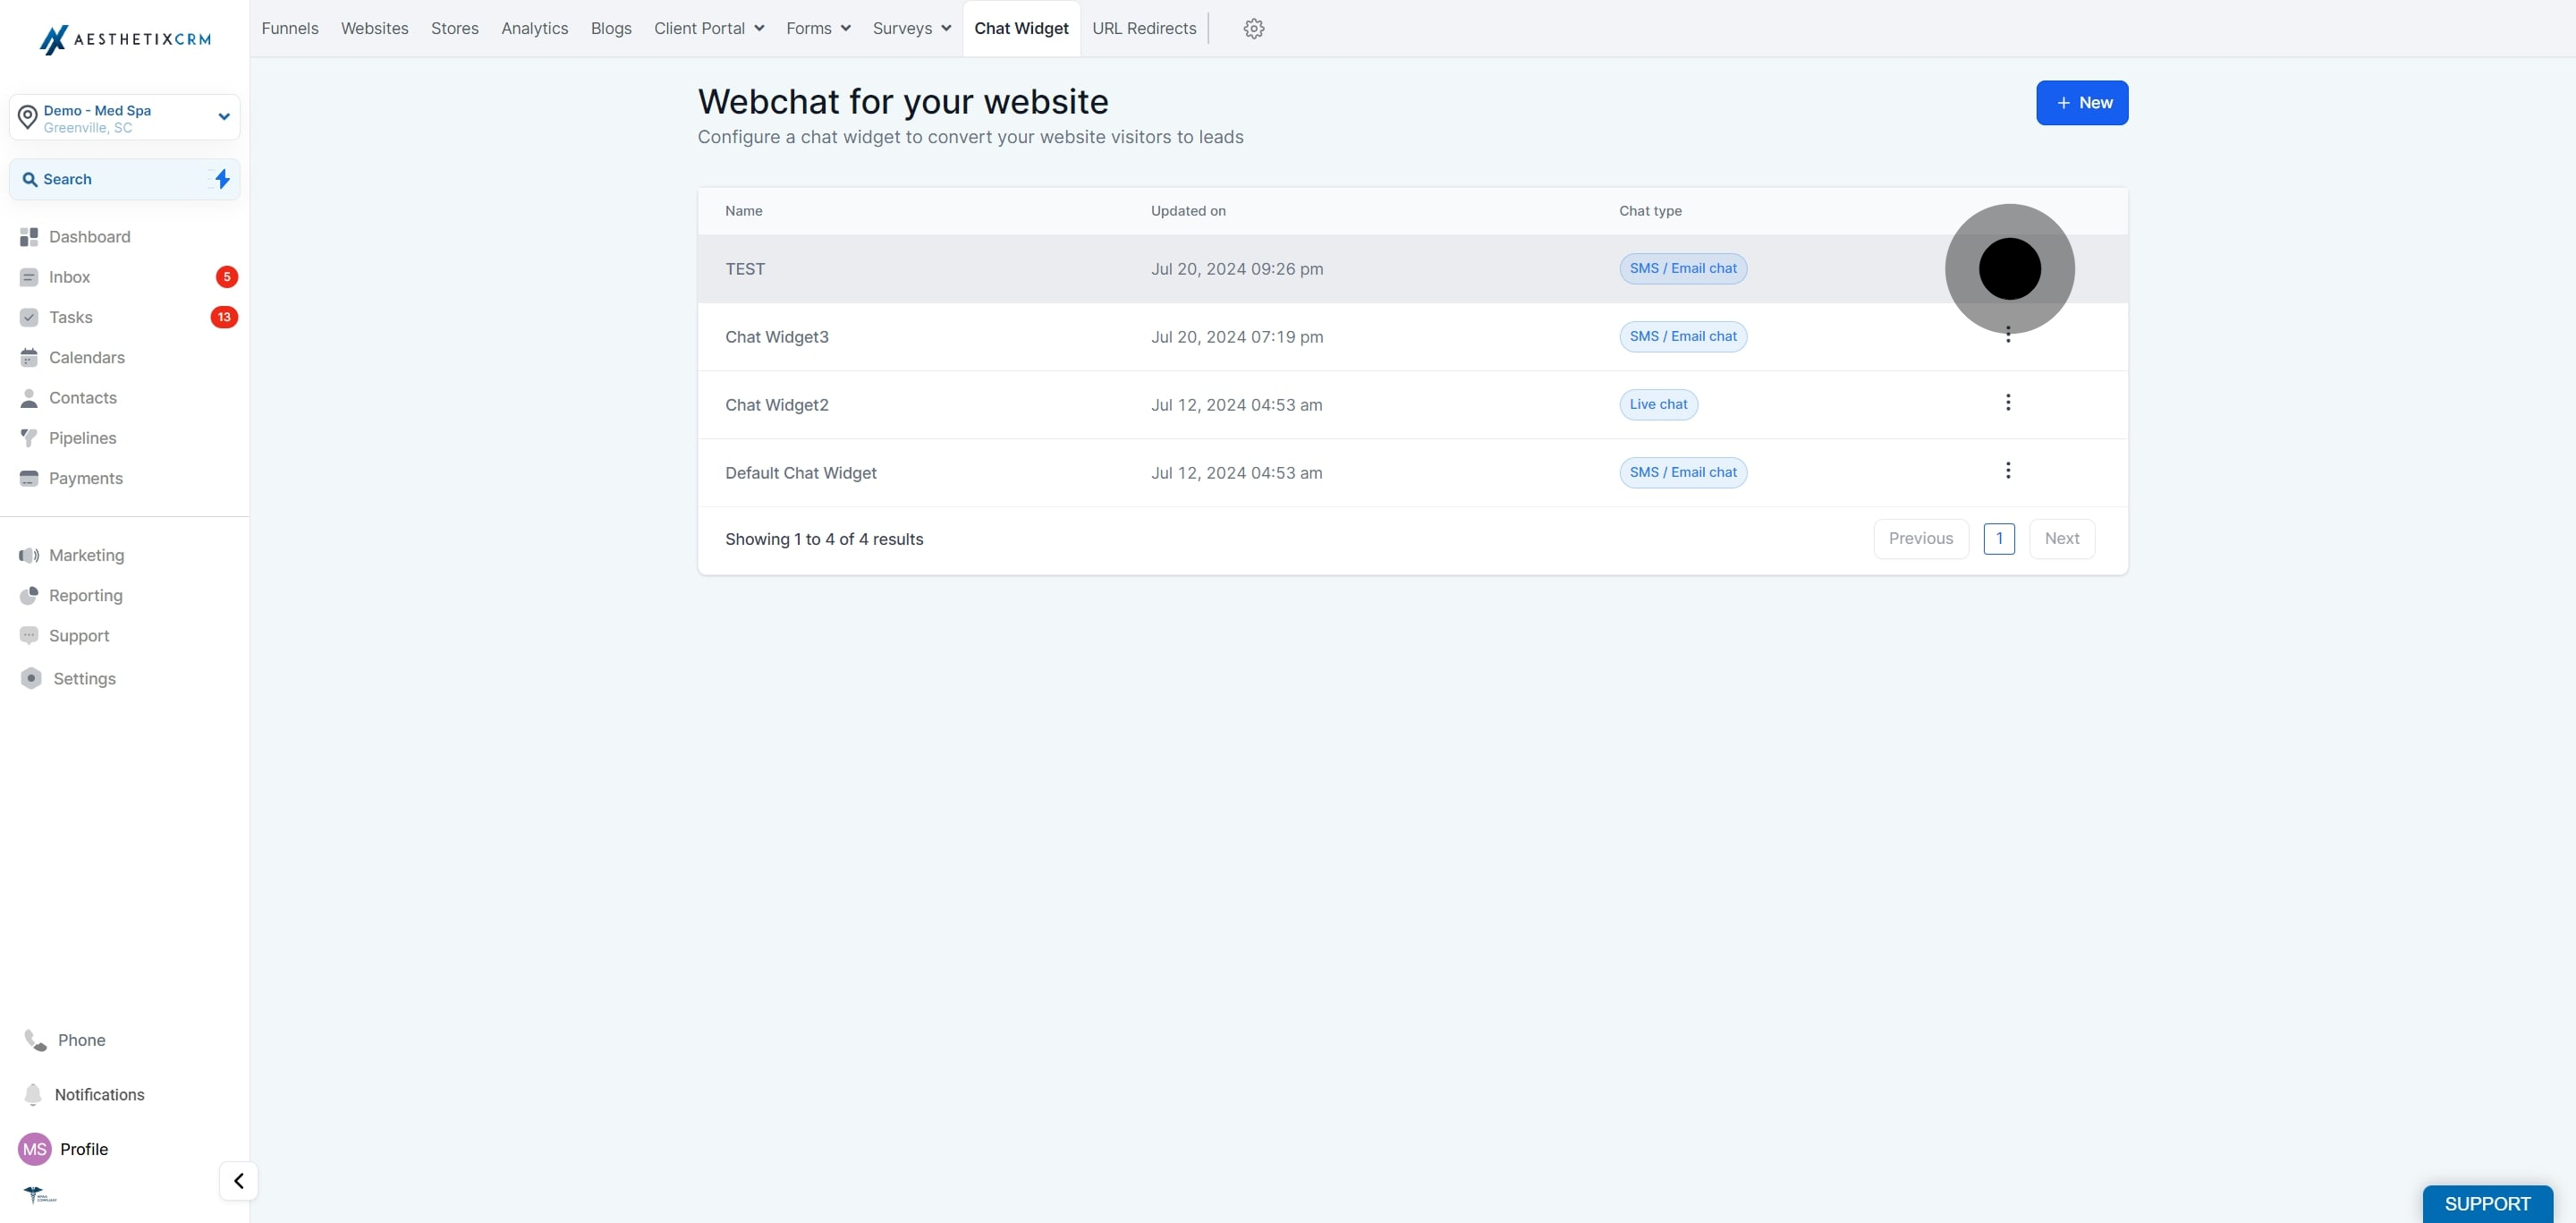Switch to the Blogs tab

pyautogui.click(x=611, y=29)
